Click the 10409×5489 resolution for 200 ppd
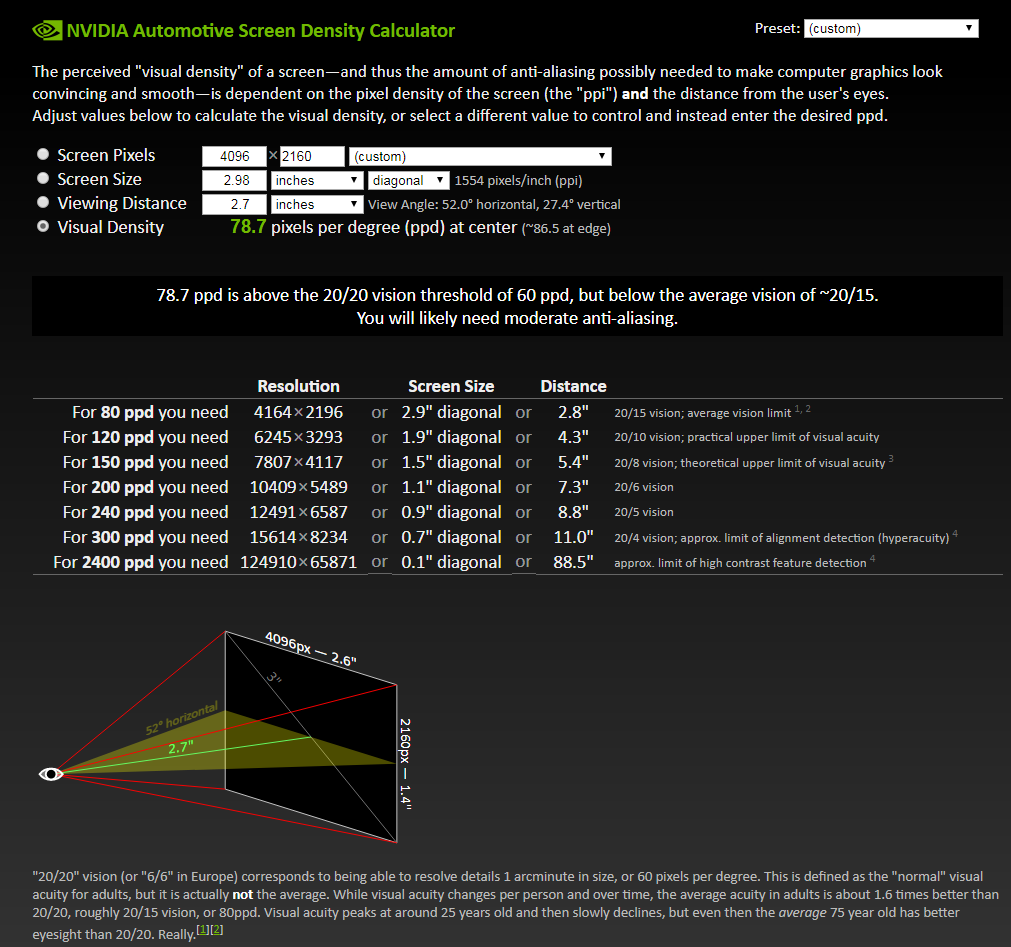 pyautogui.click(x=299, y=487)
